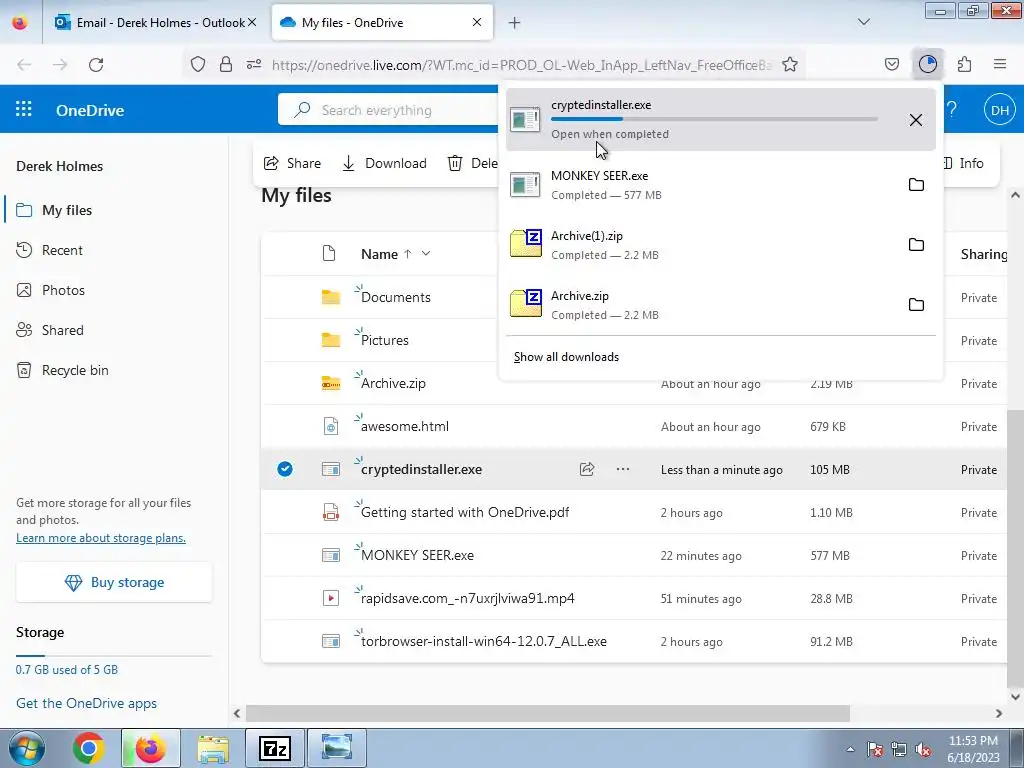Open Windows Explorer from the taskbar
The height and width of the screenshot is (768, 1024).
213,748
